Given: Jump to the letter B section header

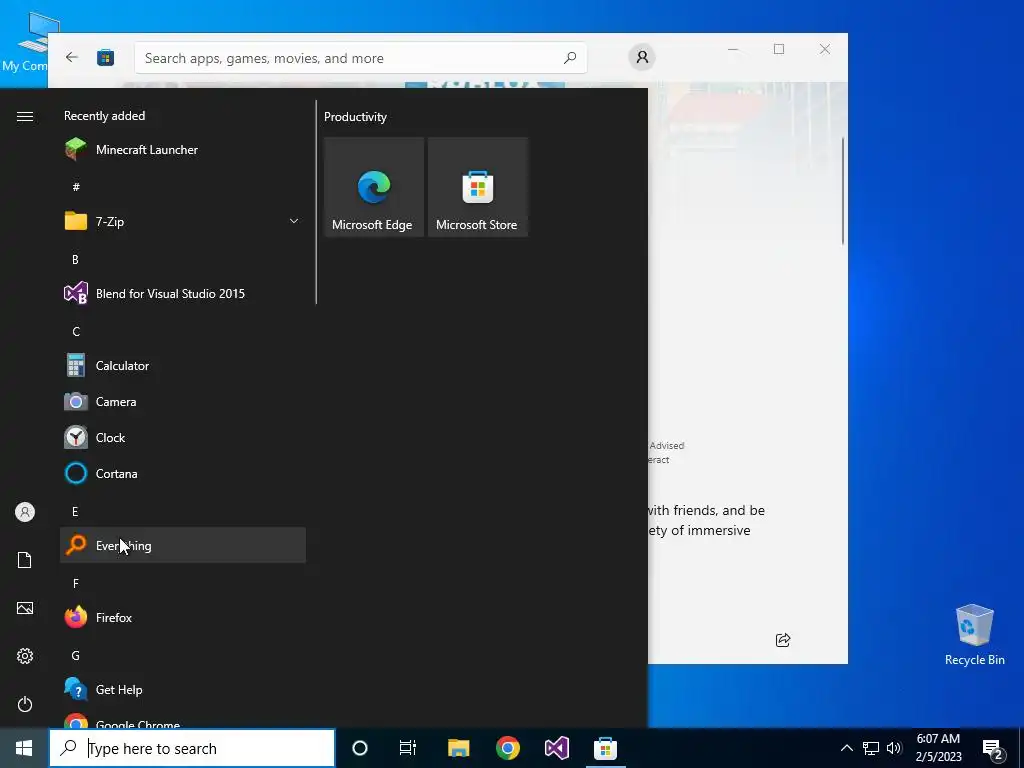Looking at the screenshot, I should 75,259.
